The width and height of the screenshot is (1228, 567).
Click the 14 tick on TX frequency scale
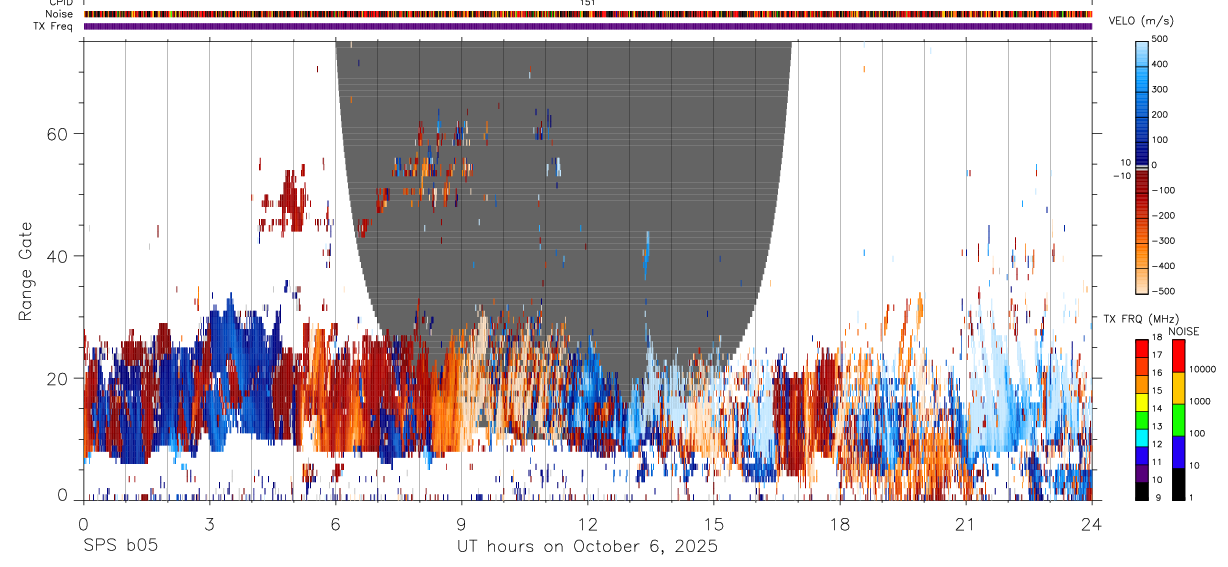point(1158,409)
